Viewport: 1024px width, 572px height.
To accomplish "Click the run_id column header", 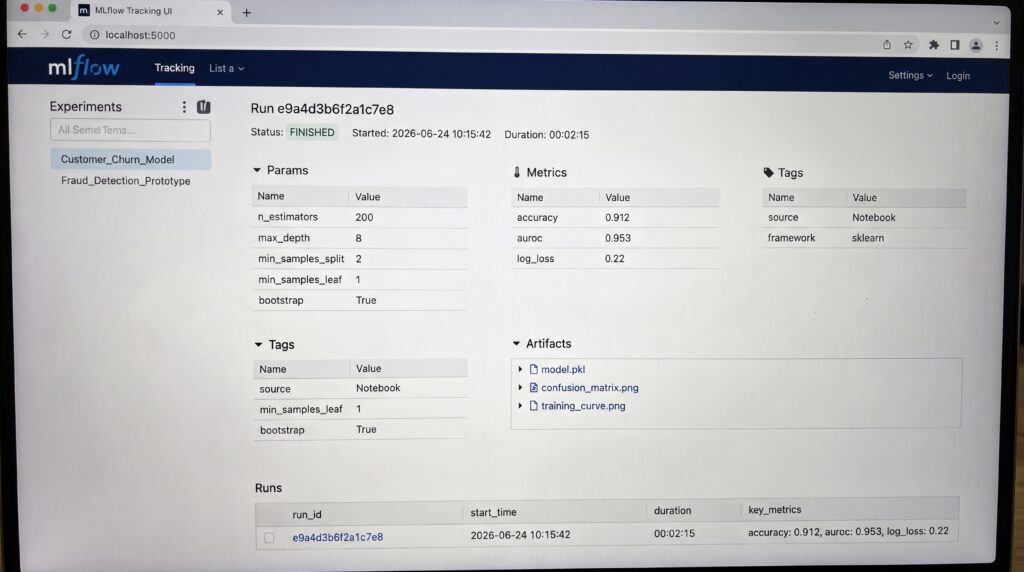I will 307,515.
